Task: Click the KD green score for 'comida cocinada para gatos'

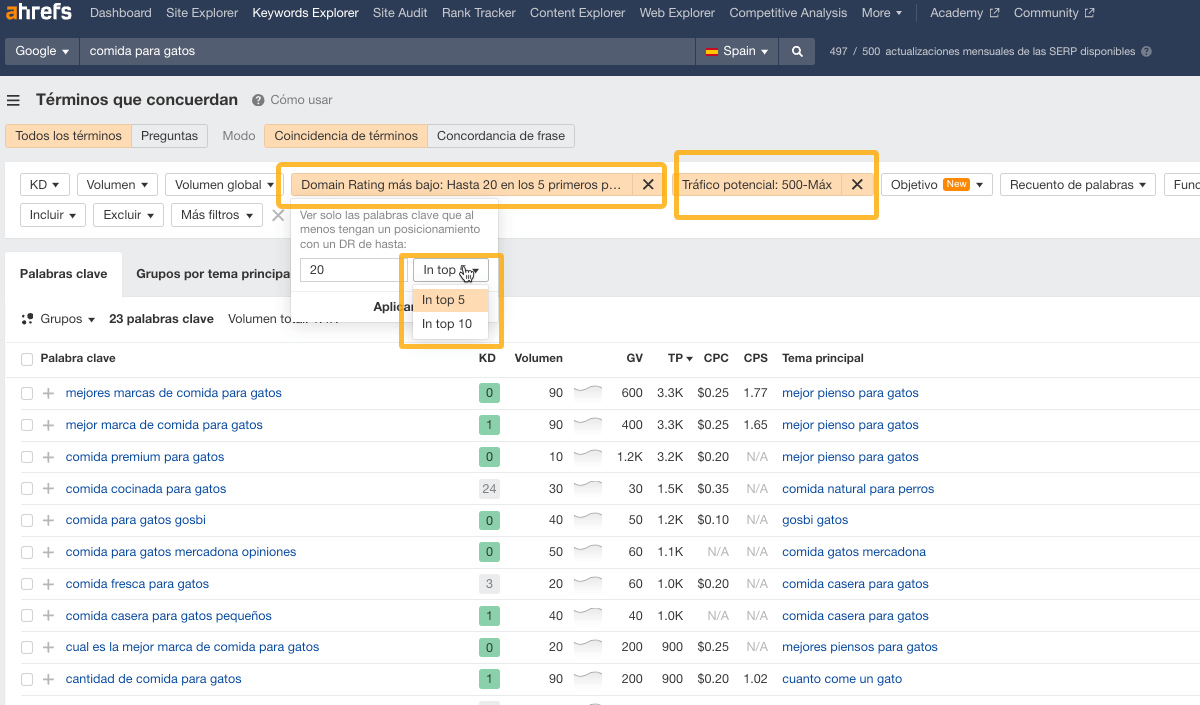Action: [x=489, y=488]
